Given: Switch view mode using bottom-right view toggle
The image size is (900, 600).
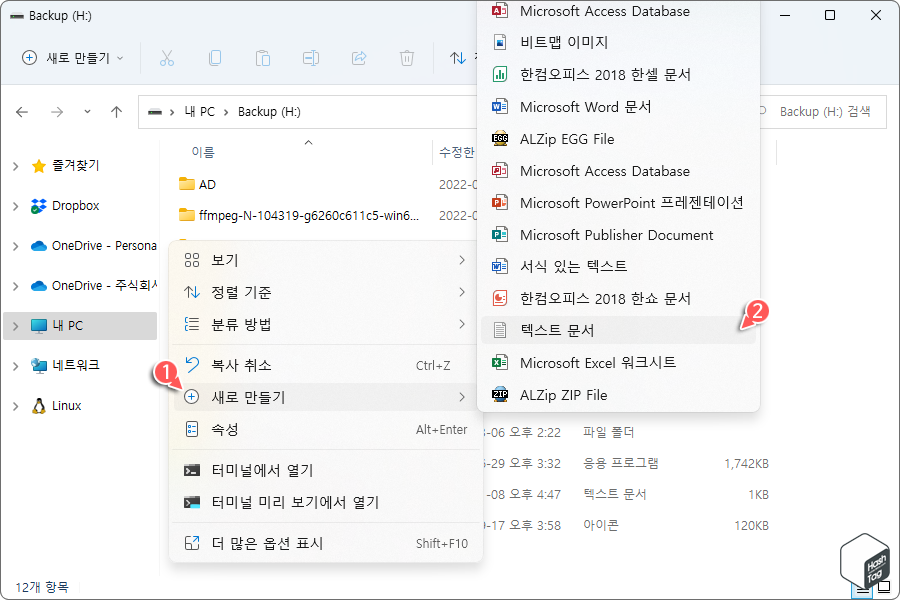Looking at the screenshot, I should [x=884, y=589].
